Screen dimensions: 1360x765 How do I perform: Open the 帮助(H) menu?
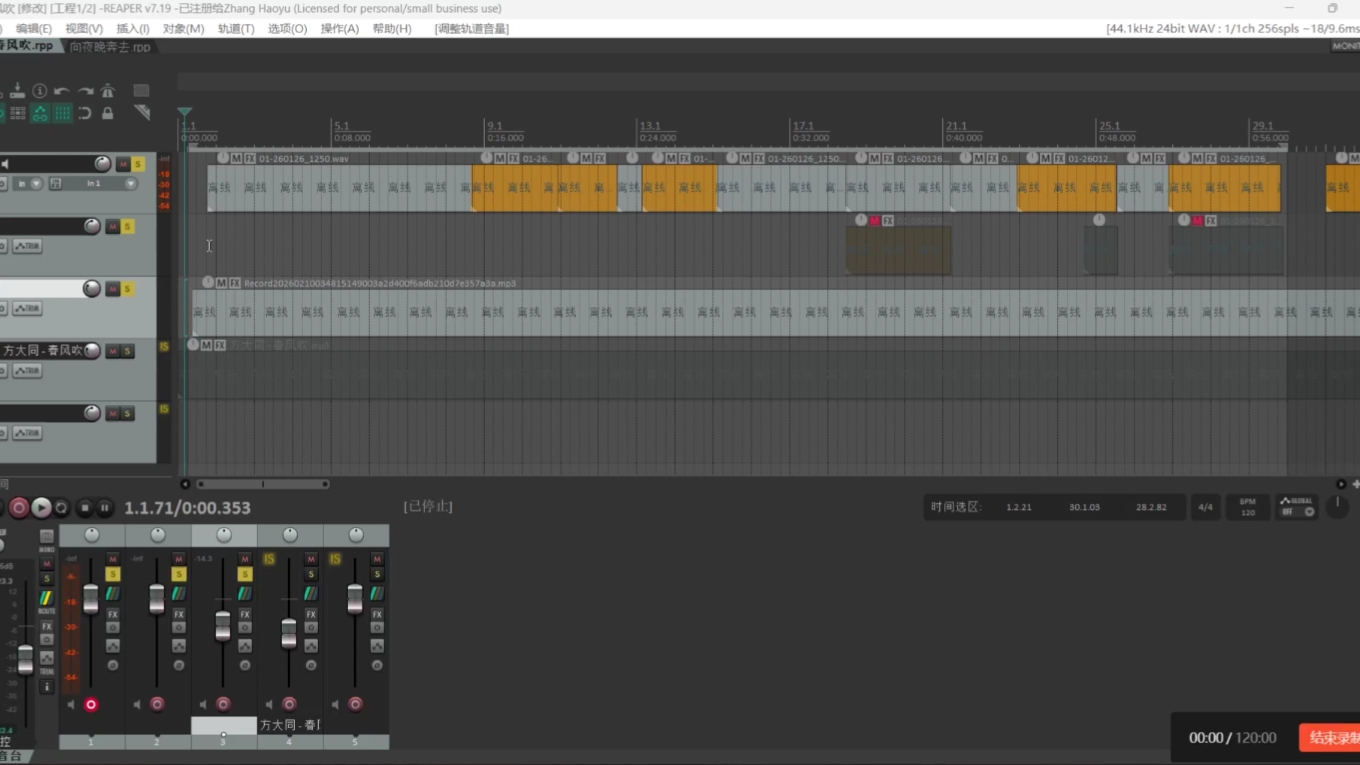pyautogui.click(x=392, y=29)
